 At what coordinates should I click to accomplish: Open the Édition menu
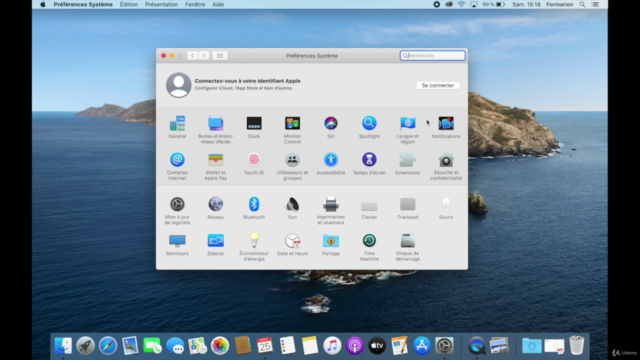point(129,4)
